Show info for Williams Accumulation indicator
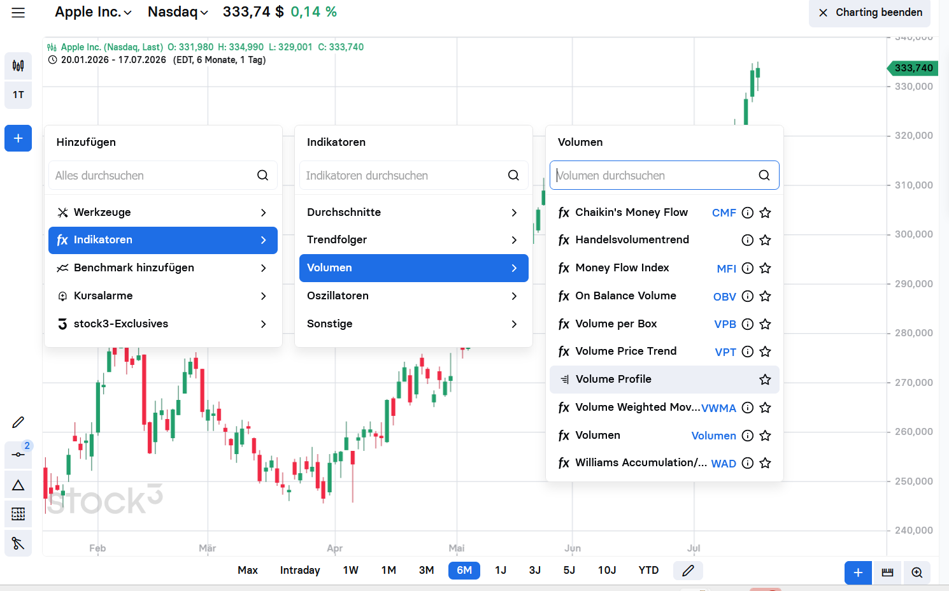 point(747,463)
